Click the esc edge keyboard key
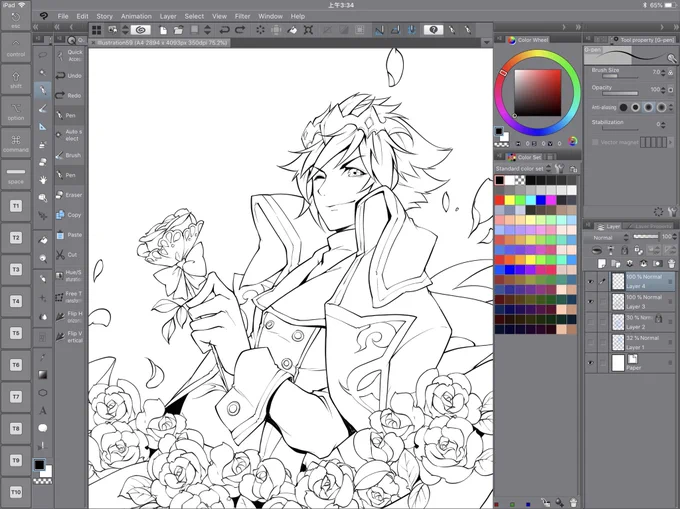 pos(16,20)
